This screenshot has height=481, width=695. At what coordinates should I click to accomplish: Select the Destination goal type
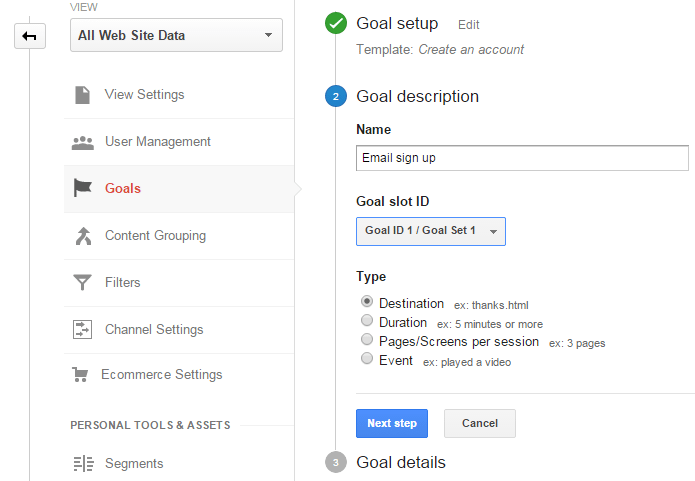367,301
